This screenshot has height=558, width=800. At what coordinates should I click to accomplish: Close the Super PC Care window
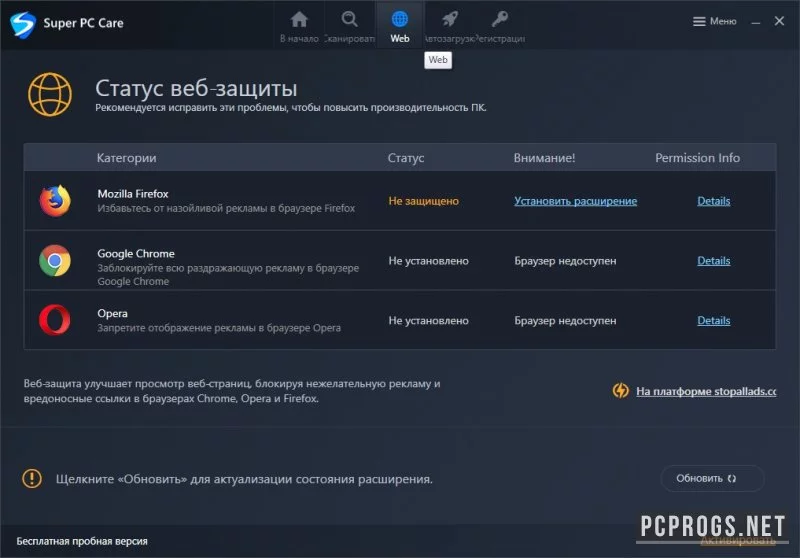point(779,21)
